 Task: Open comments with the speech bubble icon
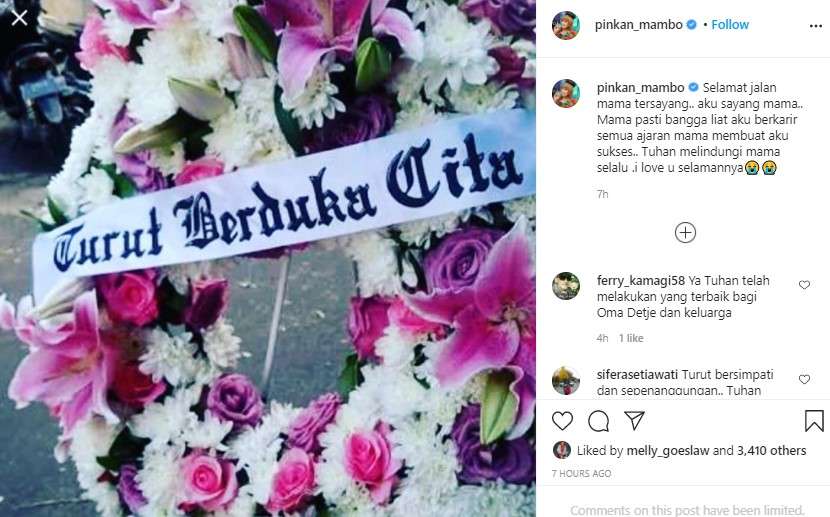(598, 421)
